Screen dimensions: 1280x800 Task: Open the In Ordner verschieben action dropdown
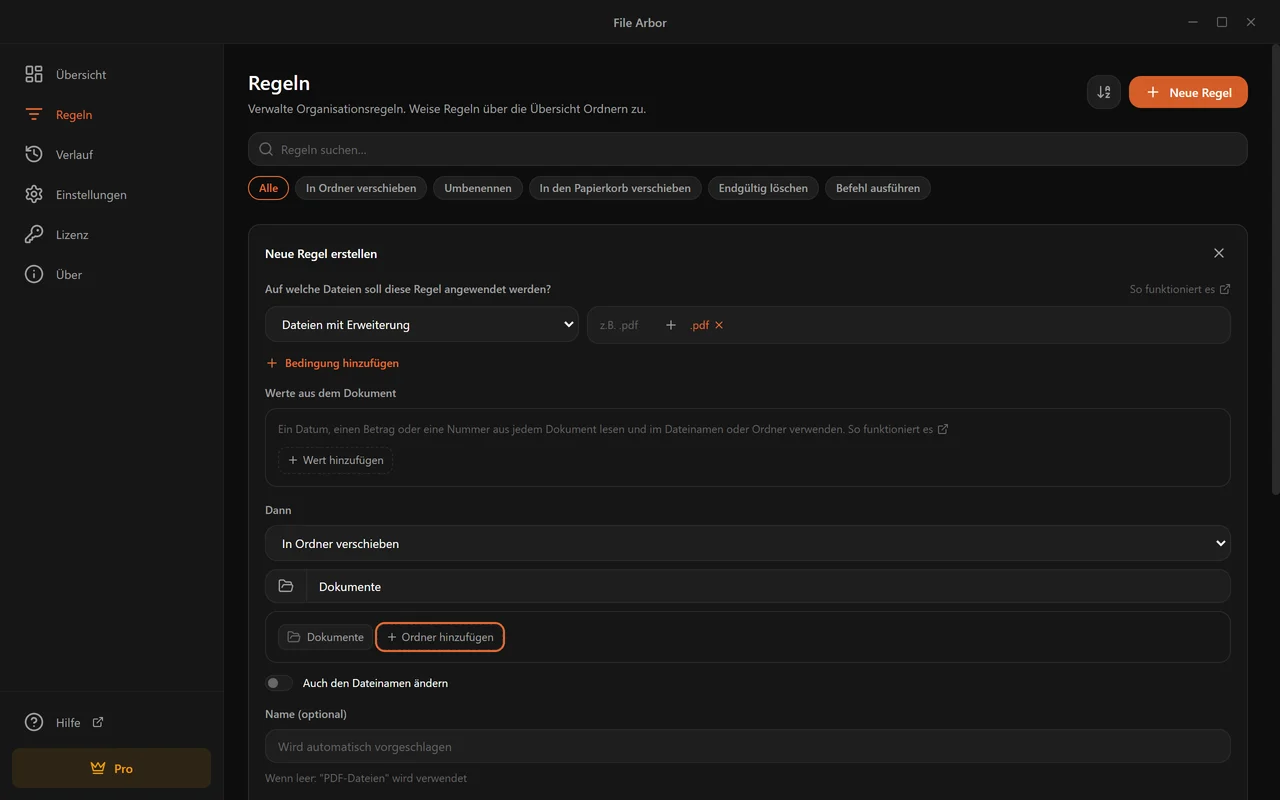point(748,544)
